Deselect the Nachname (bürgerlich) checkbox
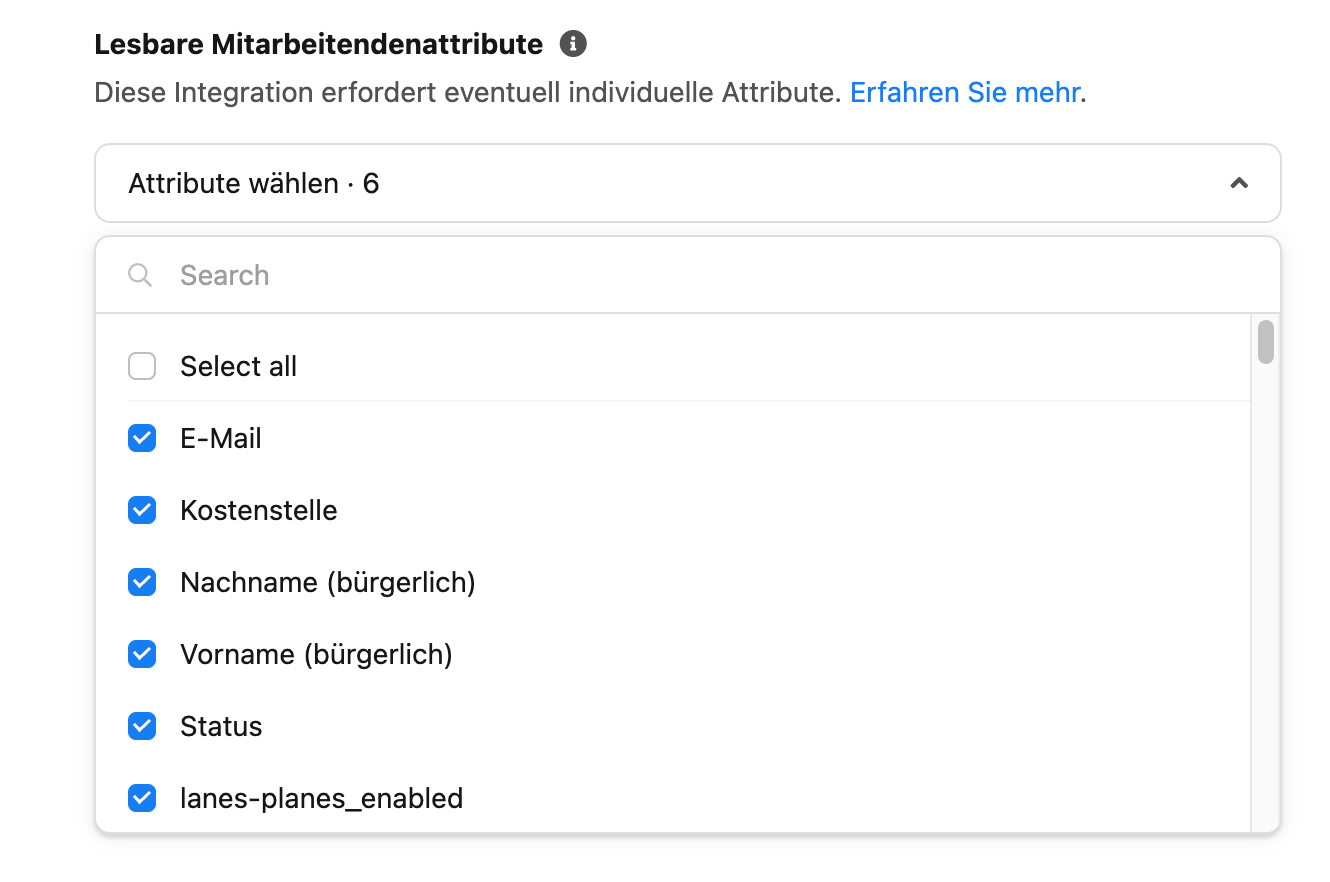 pos(142,582)
